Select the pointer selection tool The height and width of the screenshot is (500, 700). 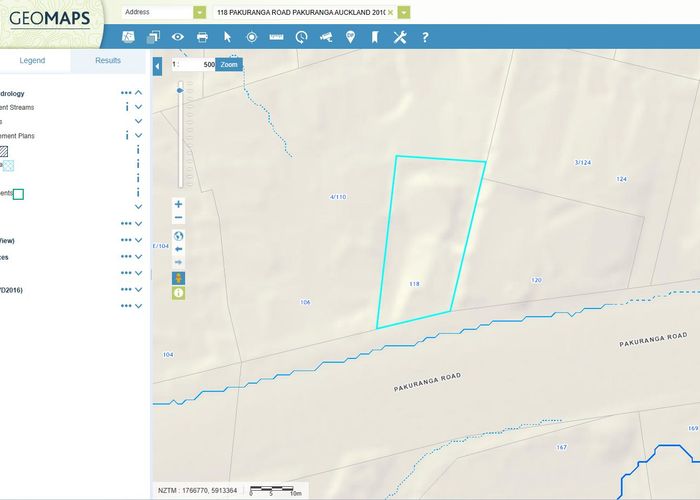pyautogui.click(x=227, y=37)
